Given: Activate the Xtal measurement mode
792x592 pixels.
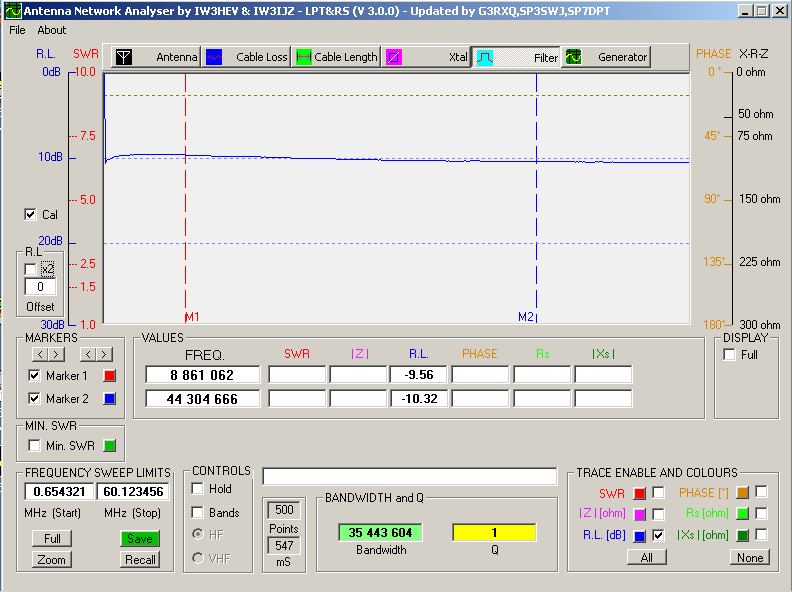Looking at the screenshot, I should tap(427, 57).
